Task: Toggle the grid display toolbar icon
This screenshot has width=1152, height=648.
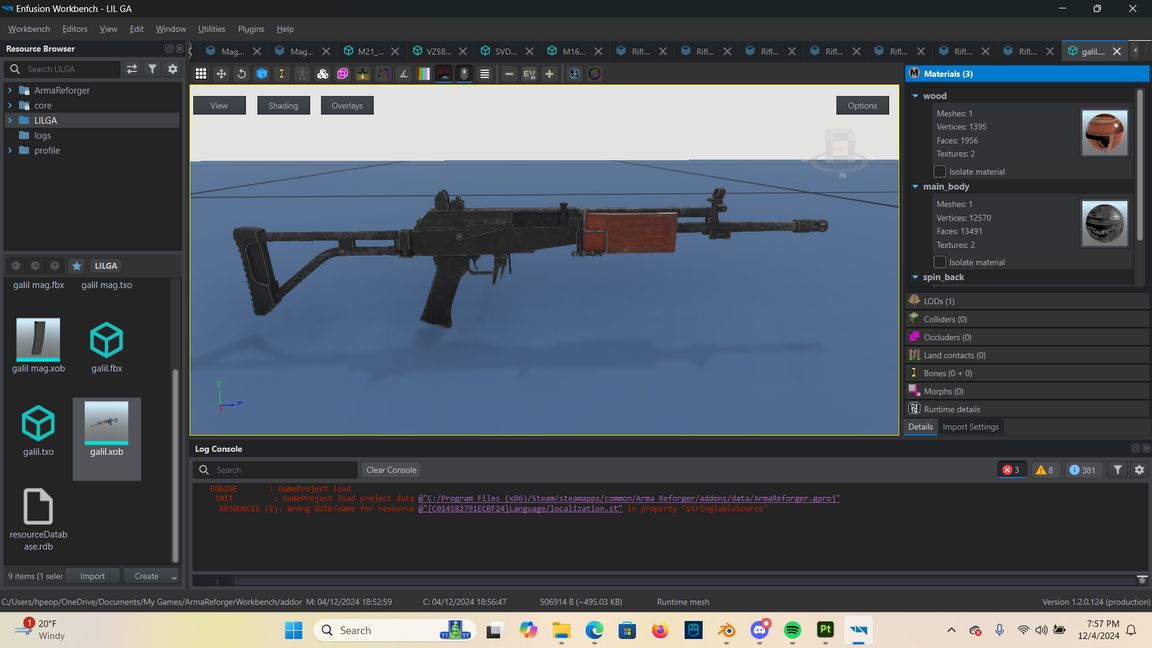Action: click(201, 74)
